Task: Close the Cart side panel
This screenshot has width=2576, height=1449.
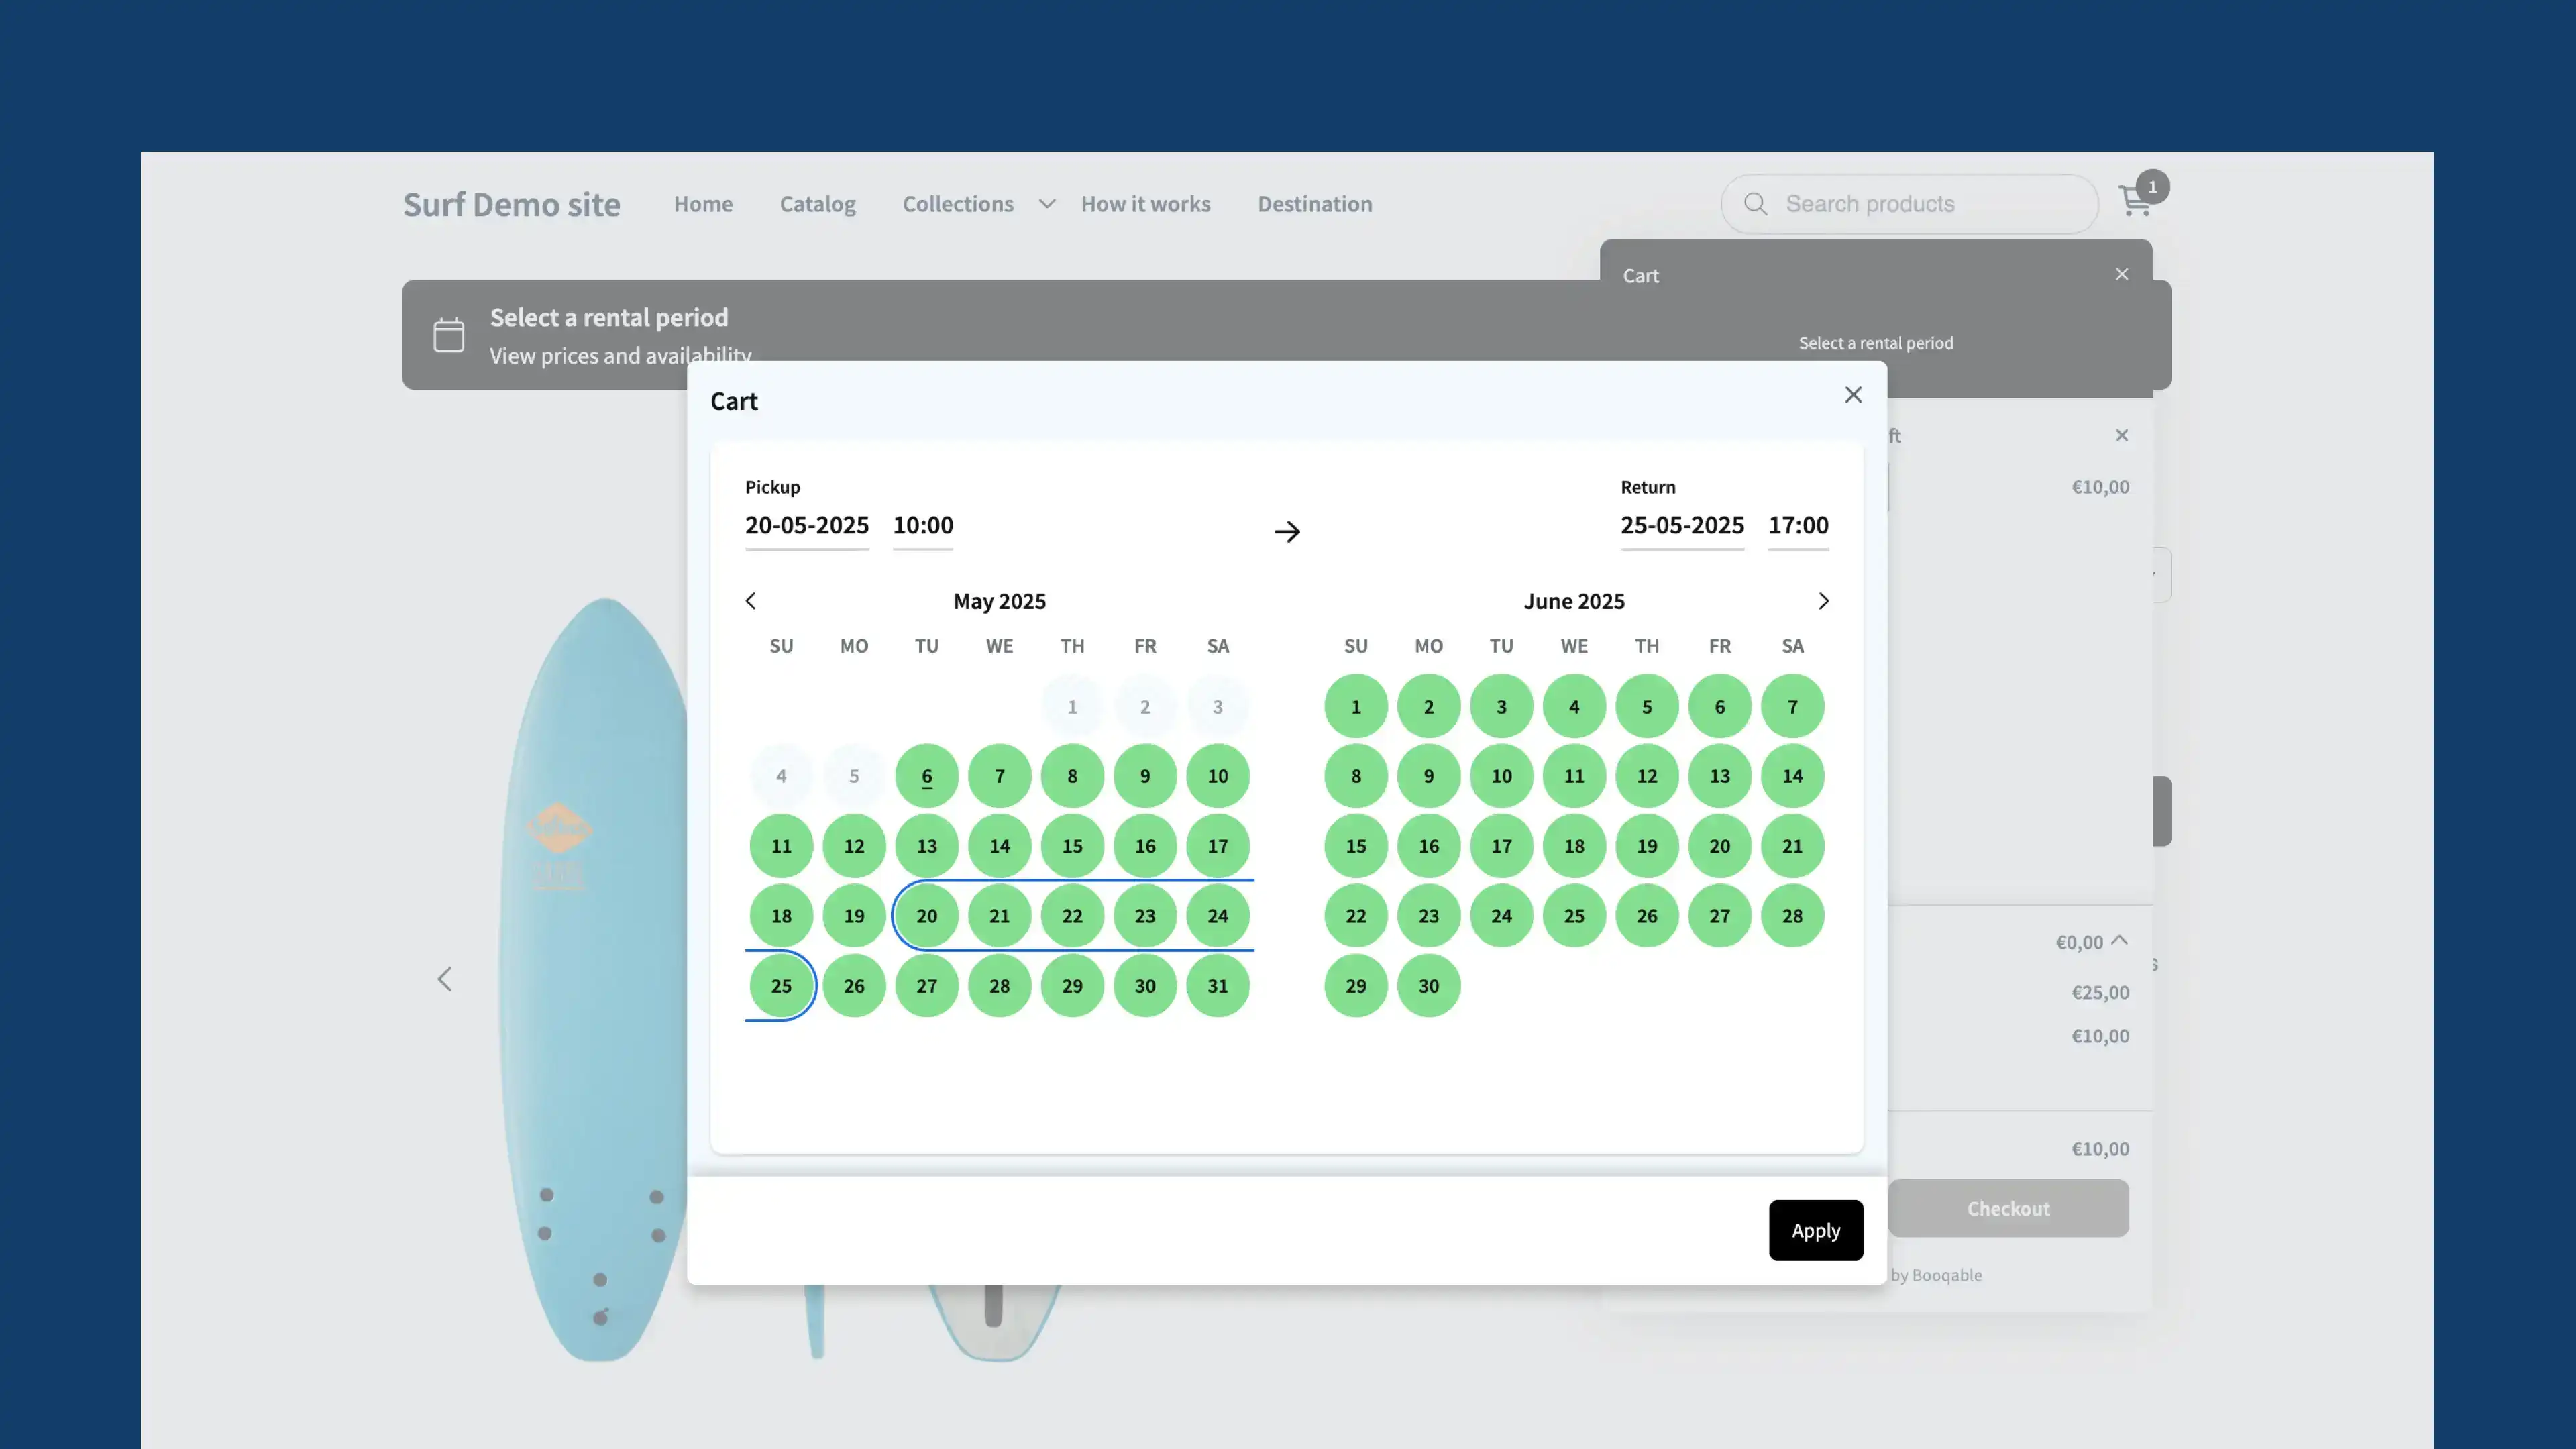Action: (x=2121, y=274)
